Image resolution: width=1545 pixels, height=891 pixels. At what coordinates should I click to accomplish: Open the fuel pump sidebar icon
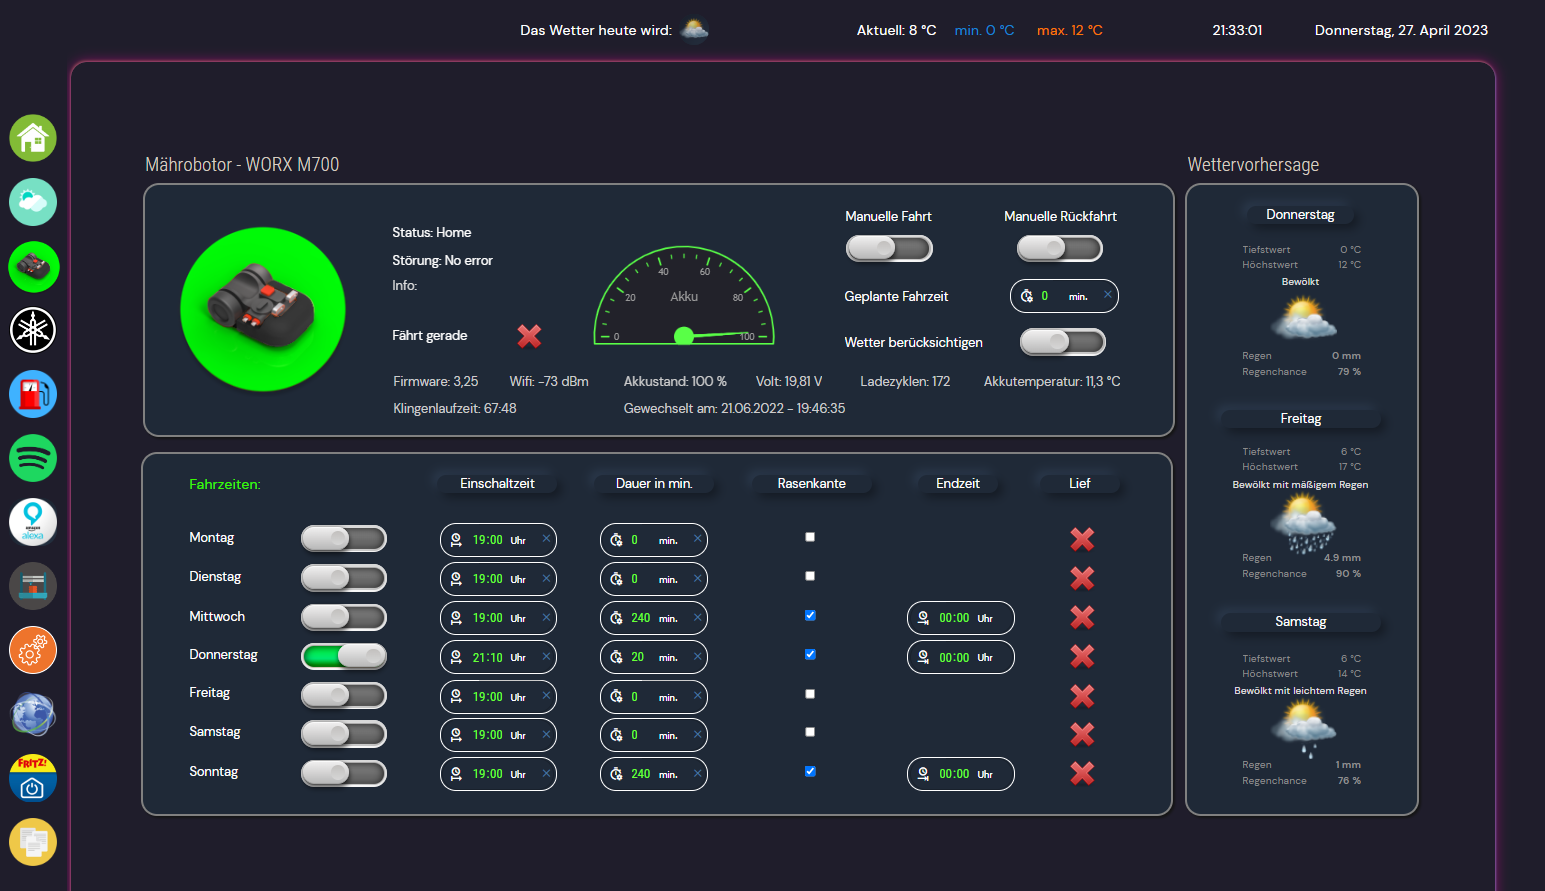33,394
